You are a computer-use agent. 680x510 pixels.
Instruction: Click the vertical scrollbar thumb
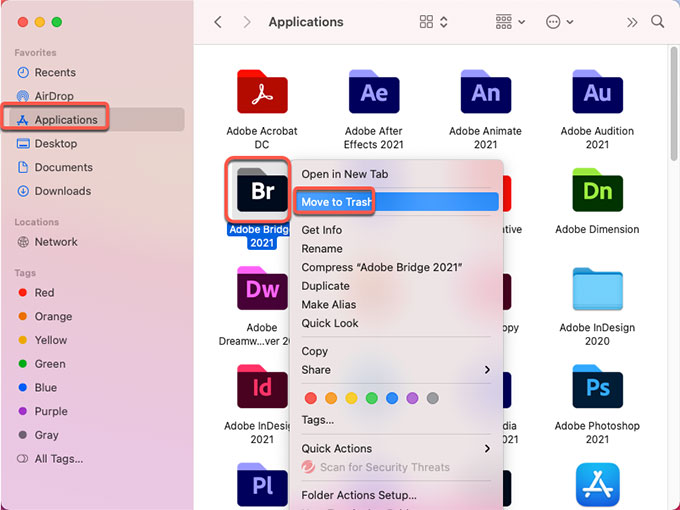[x=674, y=104]
